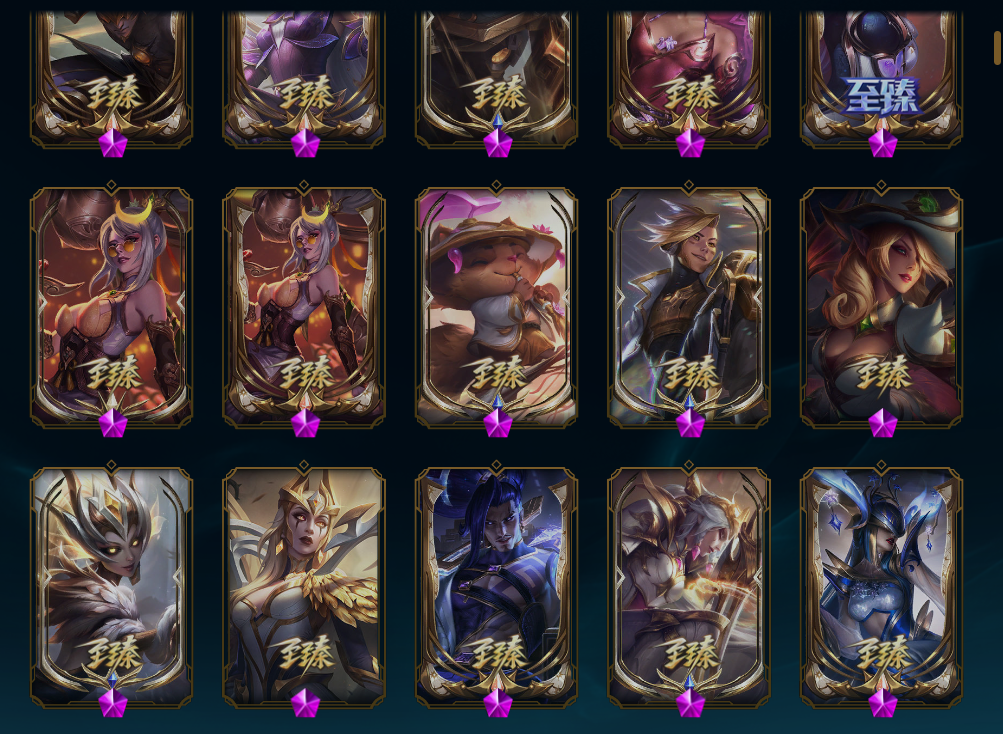The width and height of the screenshot is (1003, 734).
Task: Click the gold vertical scrollbar handle
Action: (997, 47)
